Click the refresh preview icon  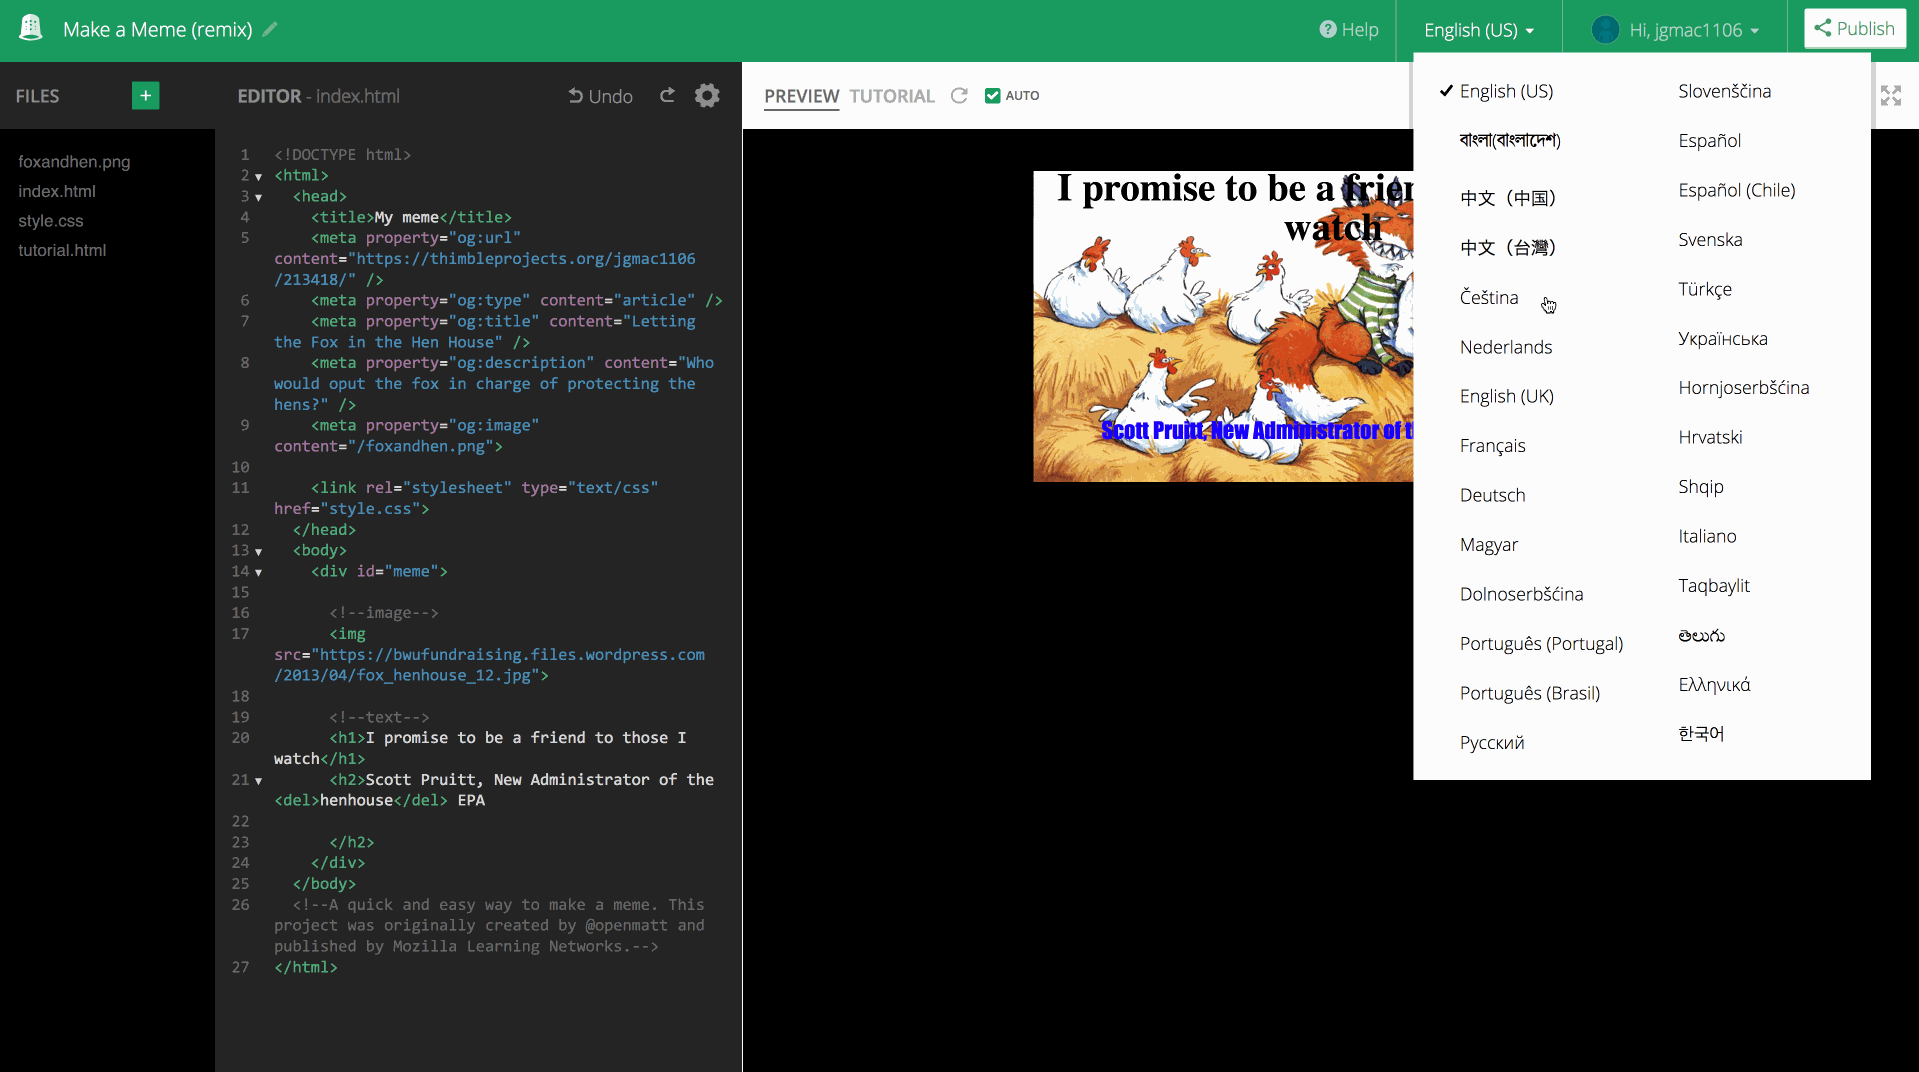[x=959, y=95]
